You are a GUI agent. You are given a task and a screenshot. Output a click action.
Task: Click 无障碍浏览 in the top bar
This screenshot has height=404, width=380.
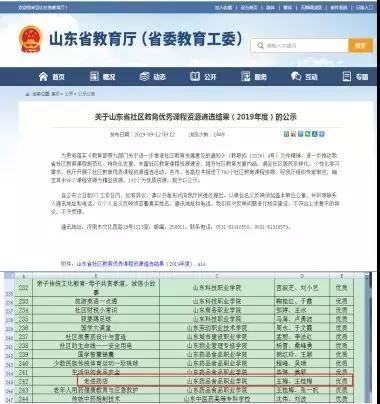click(x=311, y=7)
